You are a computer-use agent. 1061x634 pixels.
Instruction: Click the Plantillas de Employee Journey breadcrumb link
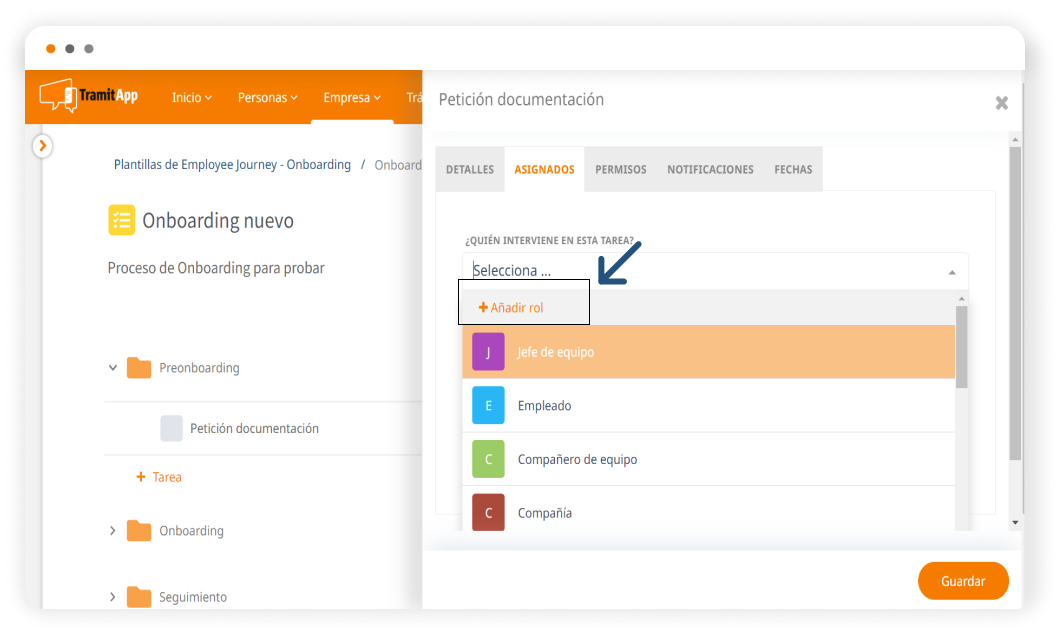tap(232, 165)
